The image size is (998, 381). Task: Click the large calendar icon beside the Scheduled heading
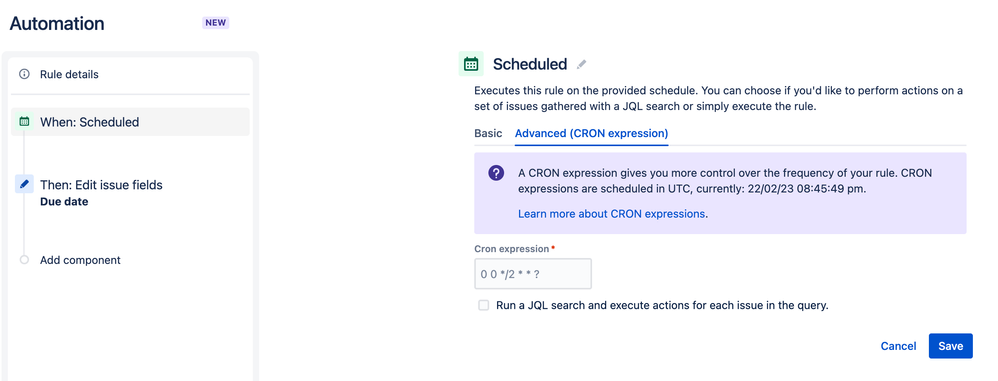(471, 64)
